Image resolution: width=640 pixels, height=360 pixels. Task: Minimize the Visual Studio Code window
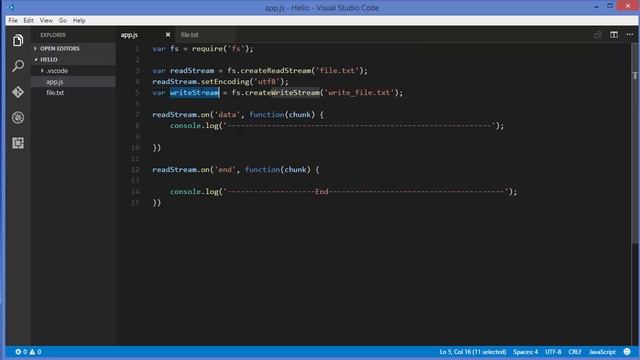click(596, 7)
